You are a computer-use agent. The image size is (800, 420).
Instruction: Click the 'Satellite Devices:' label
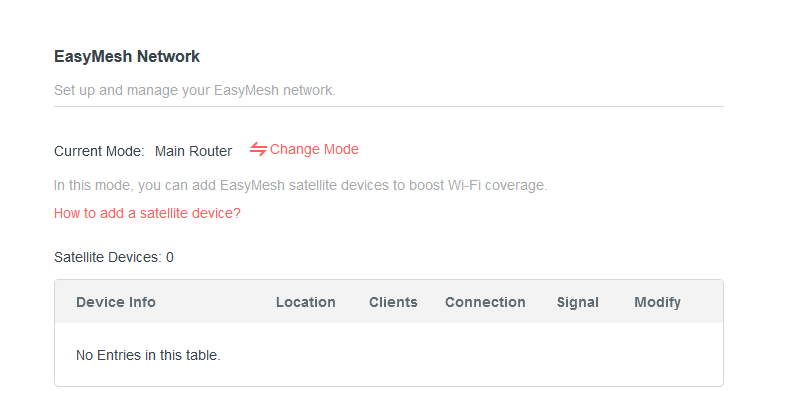(x=107, y=257)
